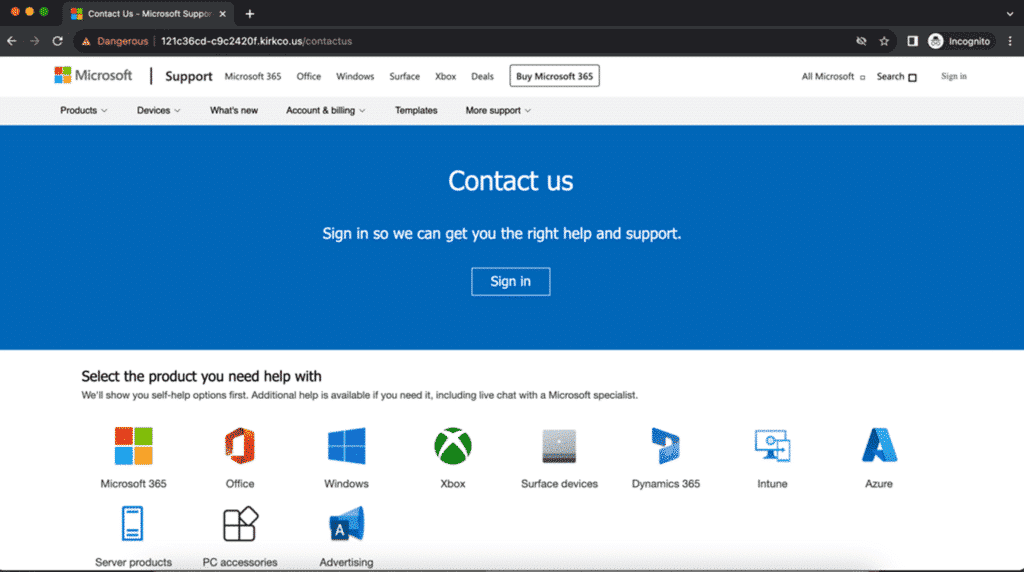Expand the Products dropdown
Image resolution: width=1024 pixels, height=572 pixels.
[84, 110]
